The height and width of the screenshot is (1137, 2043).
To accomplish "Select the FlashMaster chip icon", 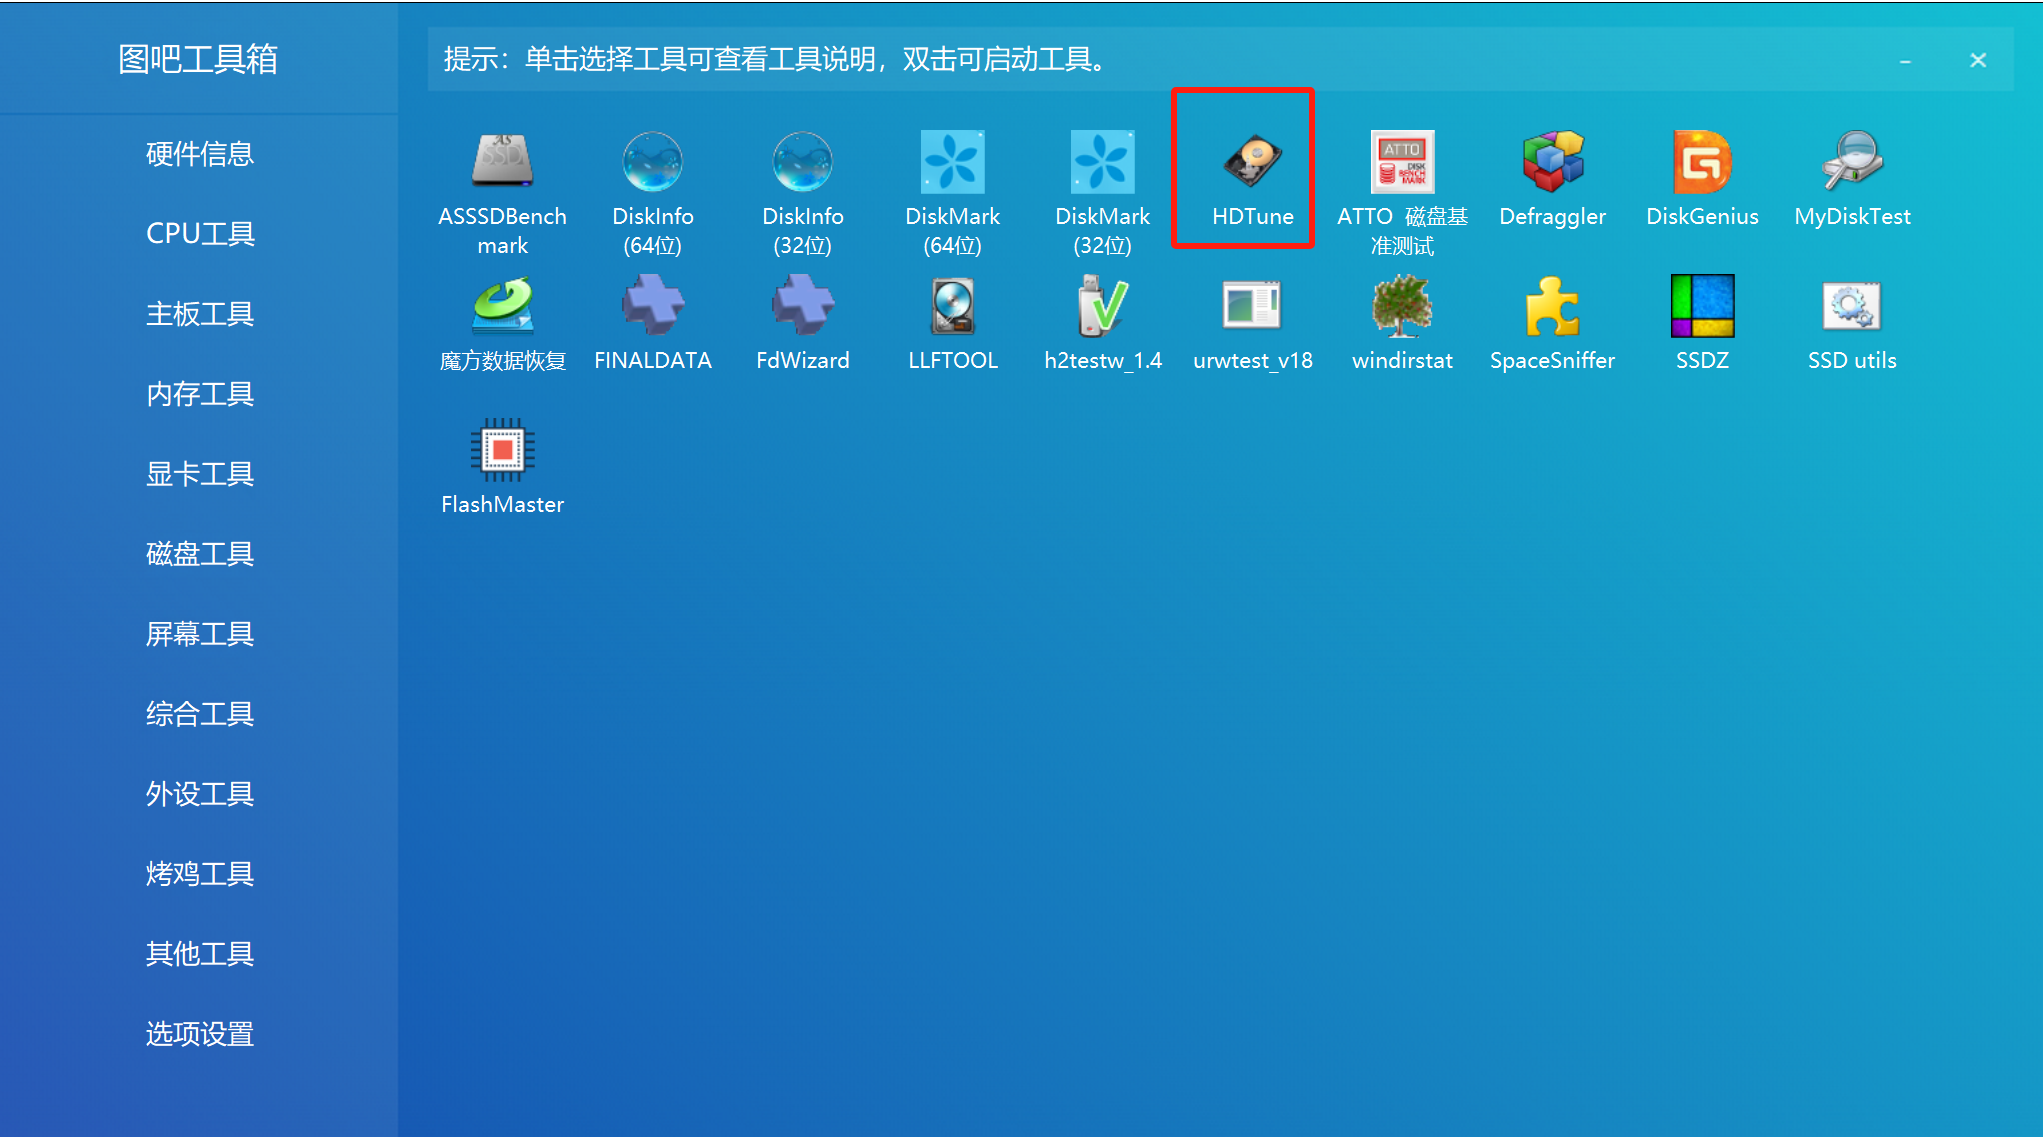I will tap(502, 450).
